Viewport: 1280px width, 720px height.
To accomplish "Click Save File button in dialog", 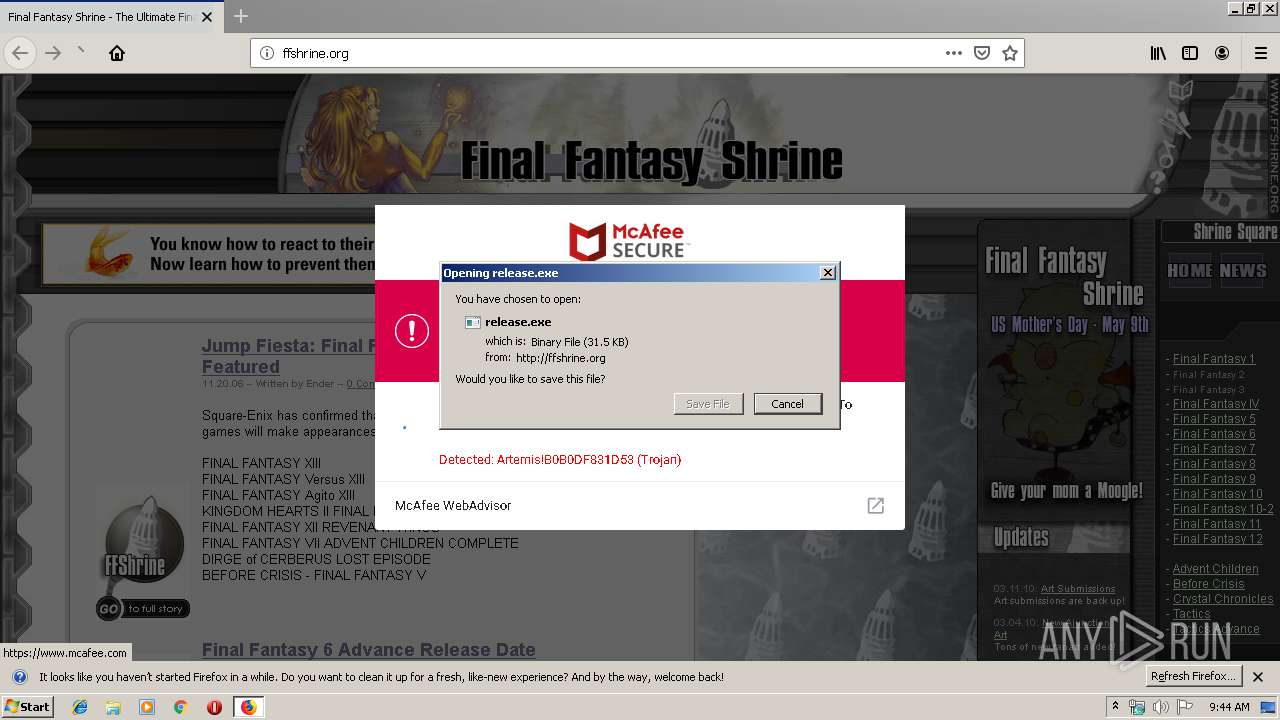I will [708, 404].
